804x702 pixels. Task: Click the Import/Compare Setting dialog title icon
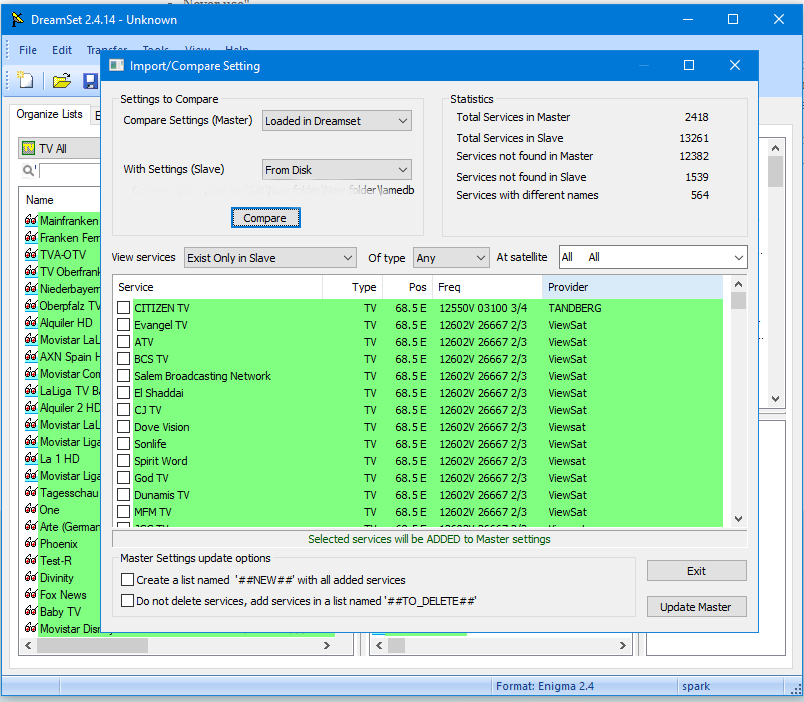pyautogui.click(x=117, y=65)
